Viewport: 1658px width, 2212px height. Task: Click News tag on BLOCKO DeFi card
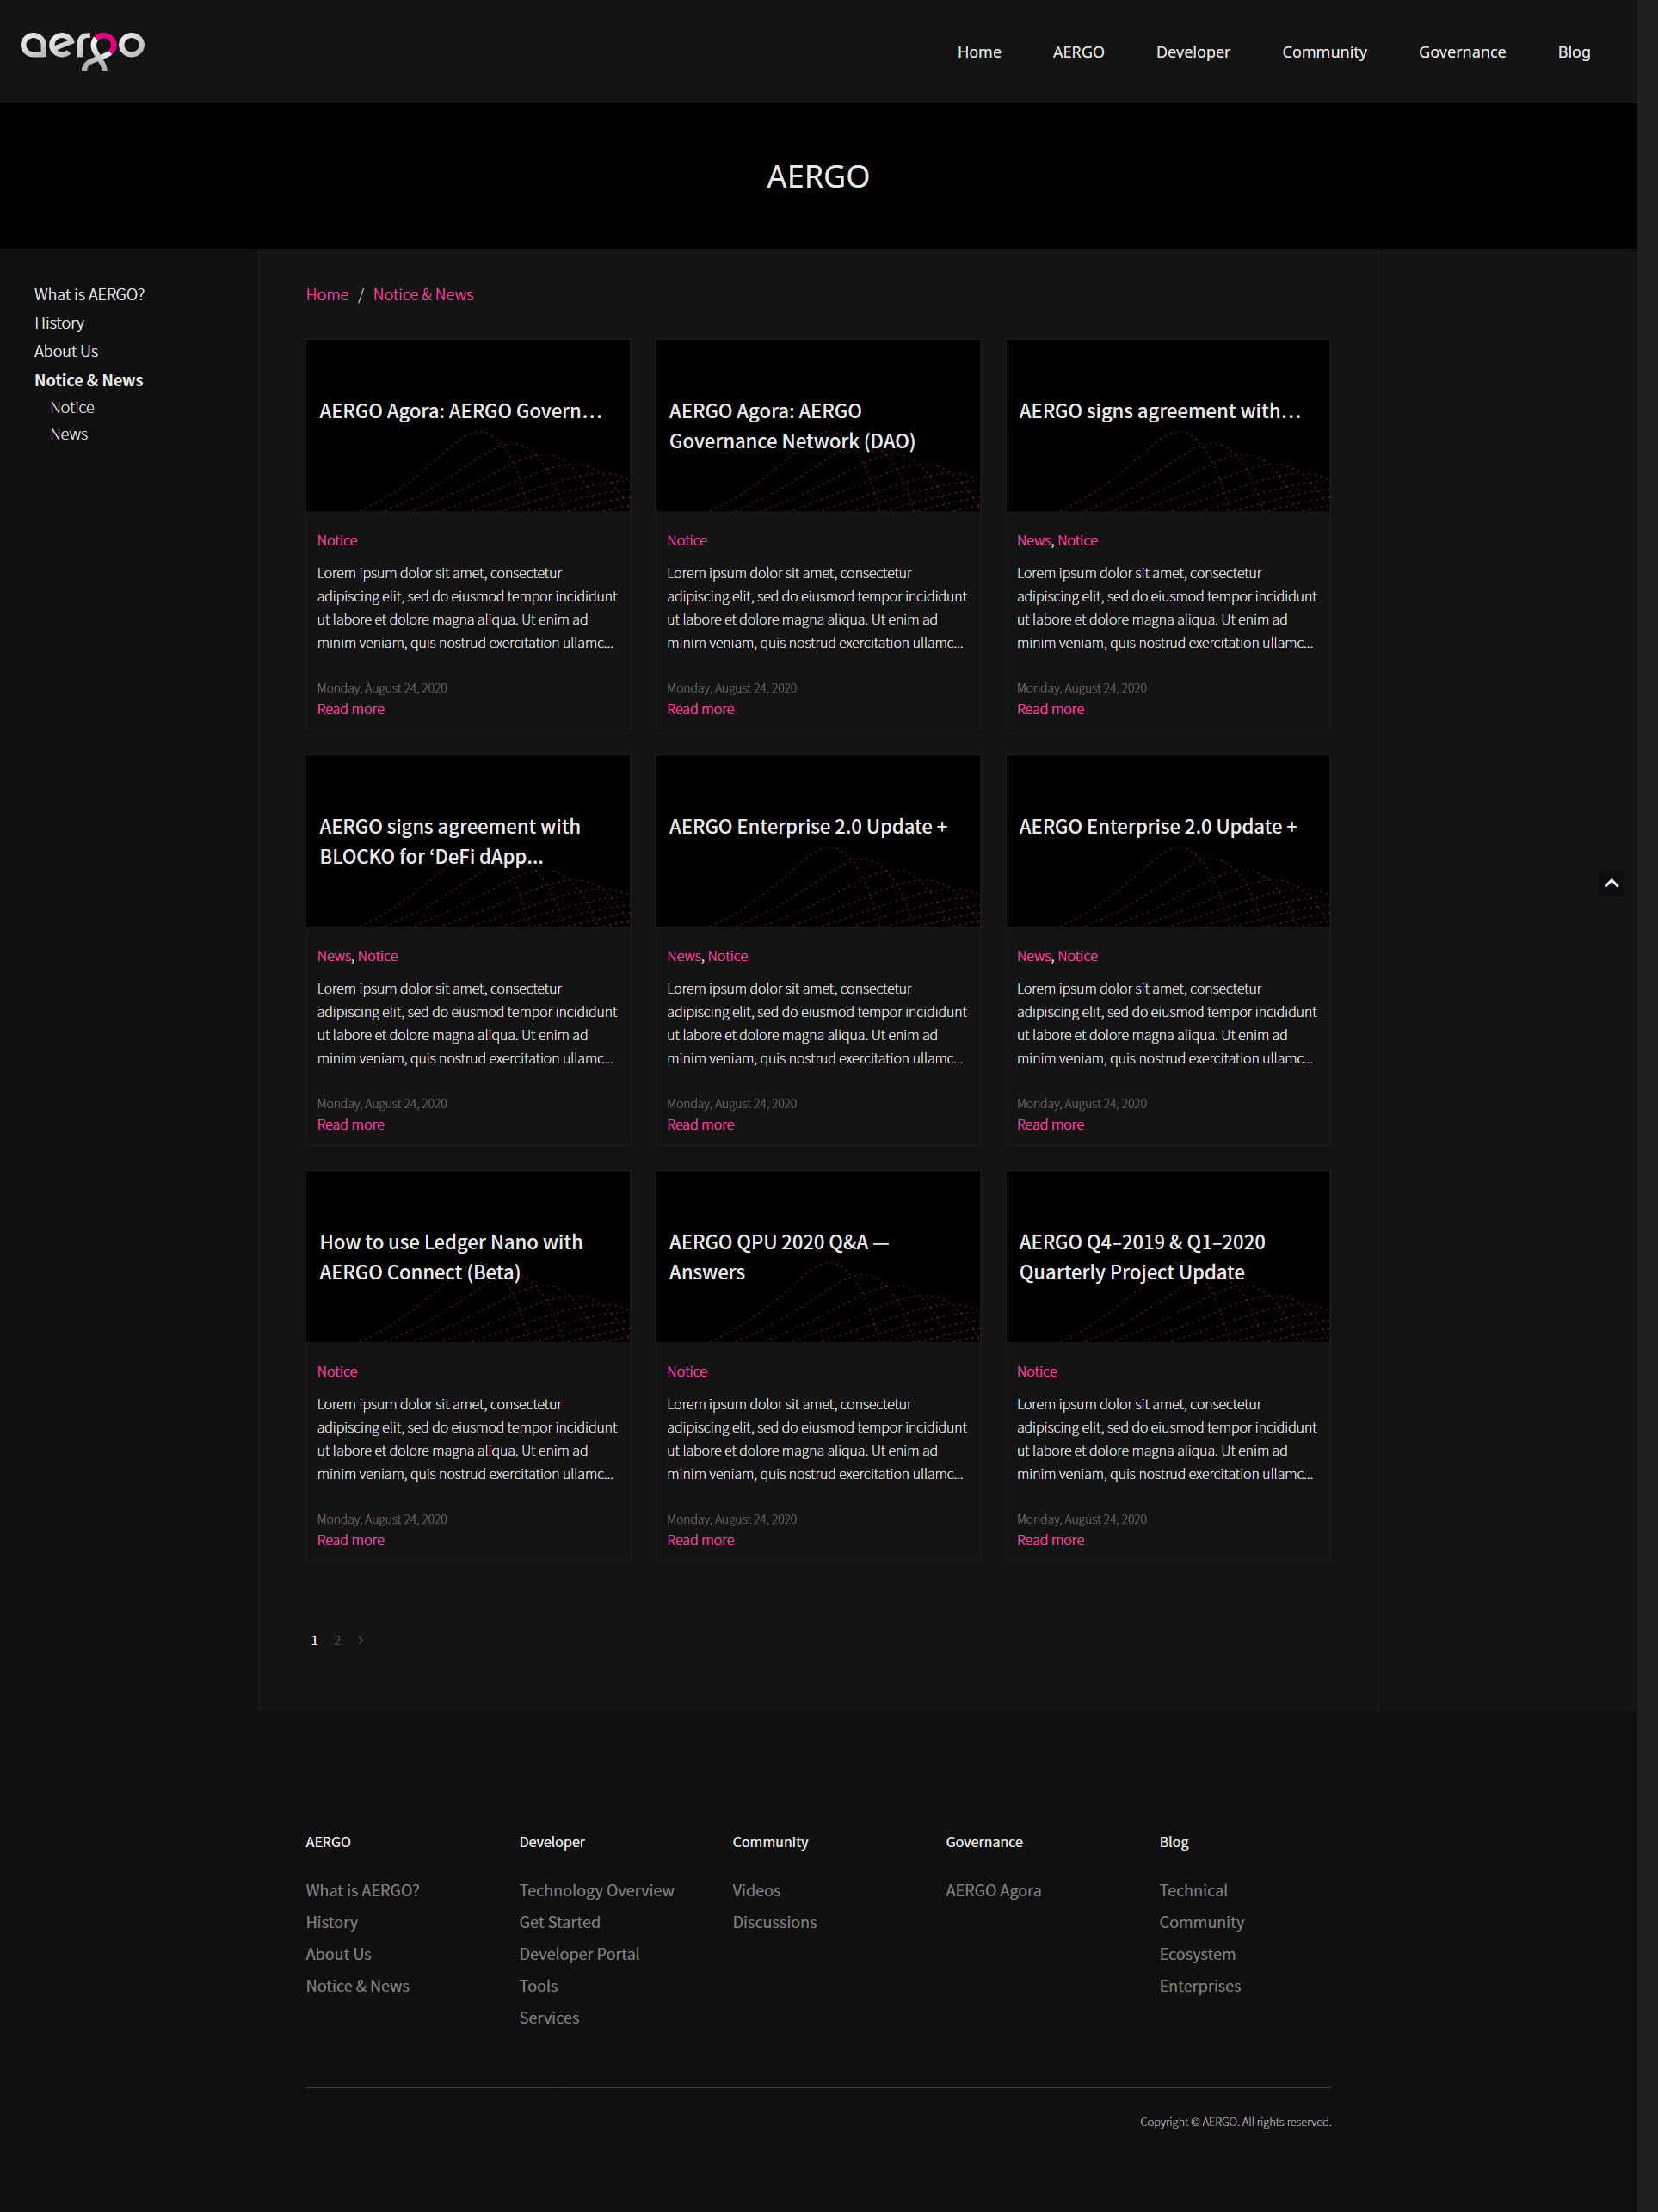(334, 956)
